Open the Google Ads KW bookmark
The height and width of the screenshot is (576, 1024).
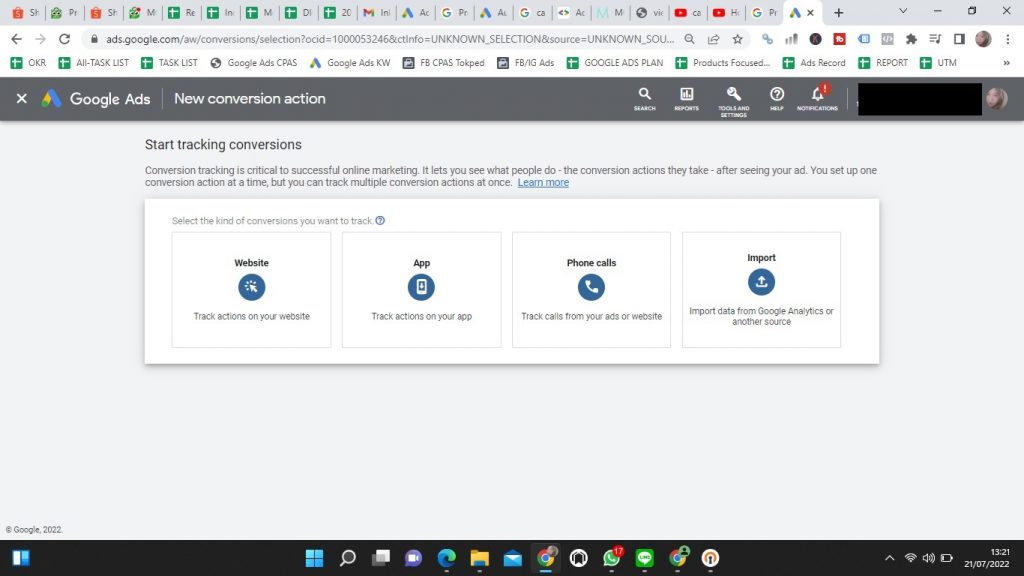pyautogui.click(x=350, y=63)
